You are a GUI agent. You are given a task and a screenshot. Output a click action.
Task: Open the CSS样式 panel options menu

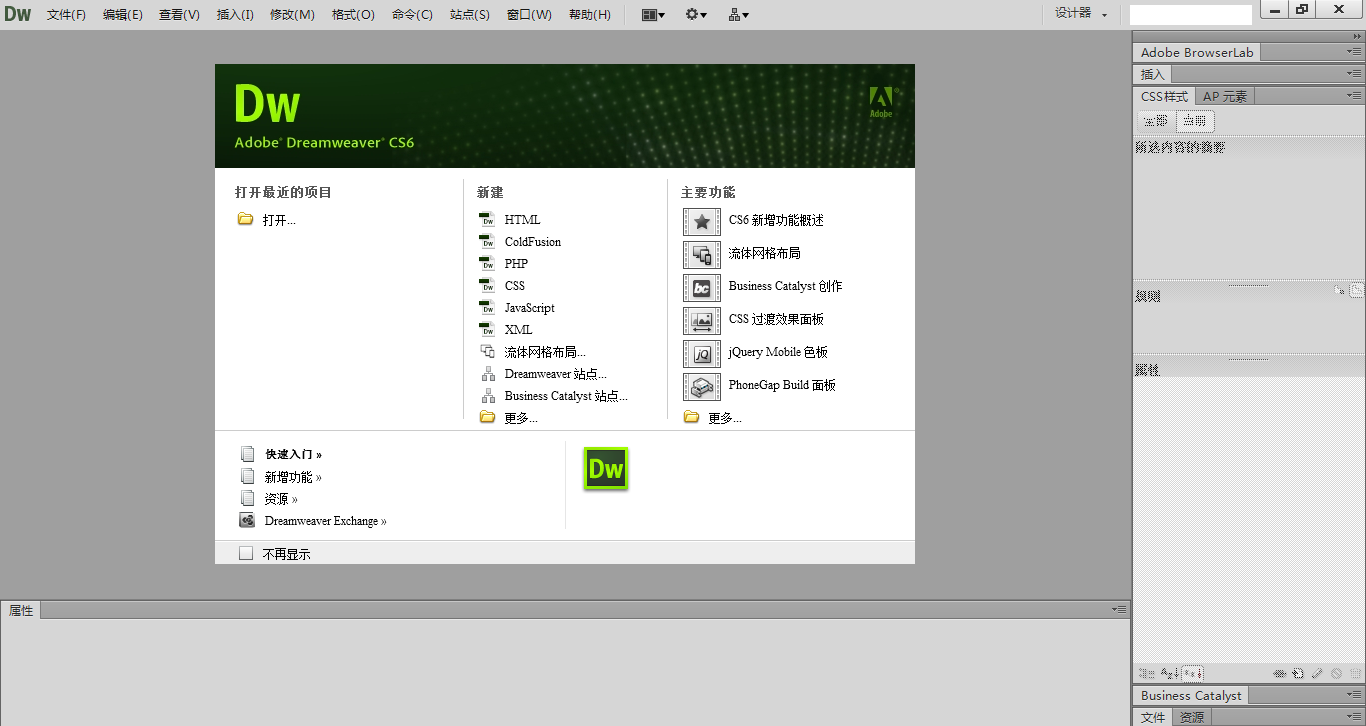click(x=1354, y=96)
